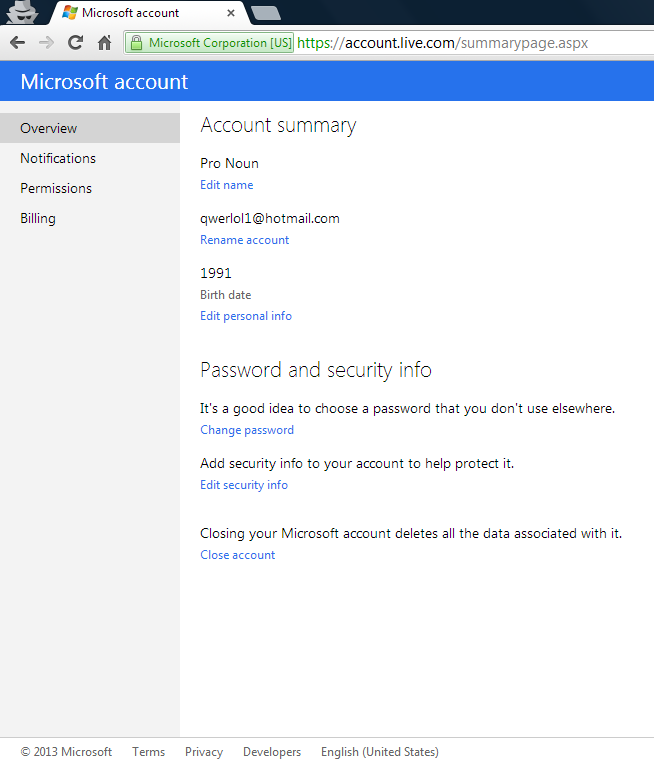Image resolution: width=654 pixels, height=768 pixels.
Task: Close the Microsoft account tab
Action: coord(231,13)
